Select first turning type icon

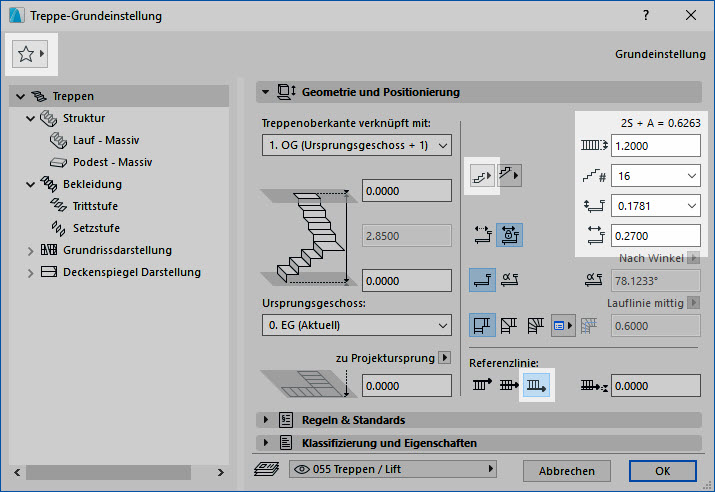click(x=482, y=326)
